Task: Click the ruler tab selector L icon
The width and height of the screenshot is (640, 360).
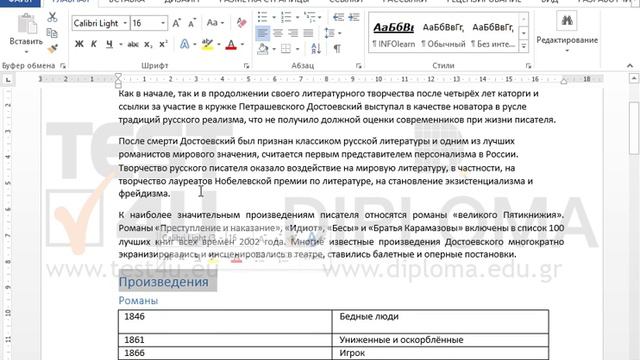Action: [8, 80]
